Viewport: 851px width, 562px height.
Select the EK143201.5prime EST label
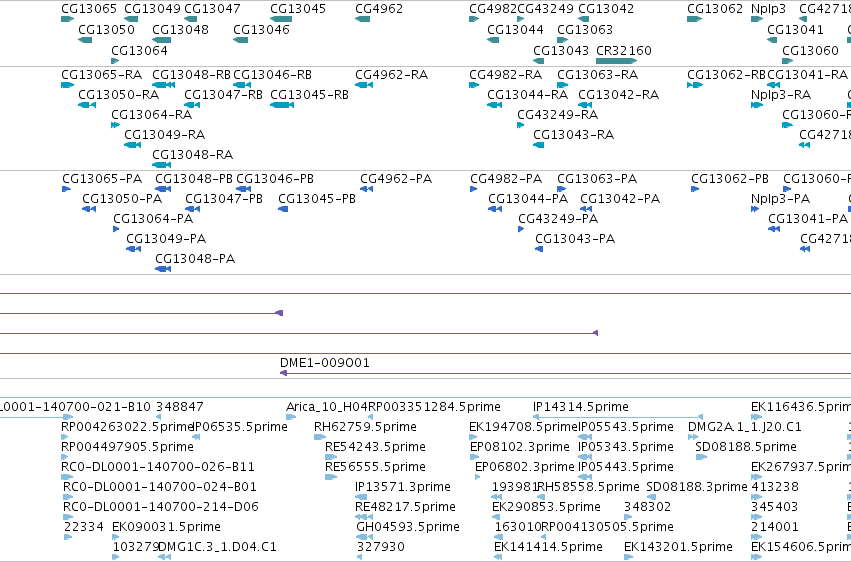(x=678, y=547)
